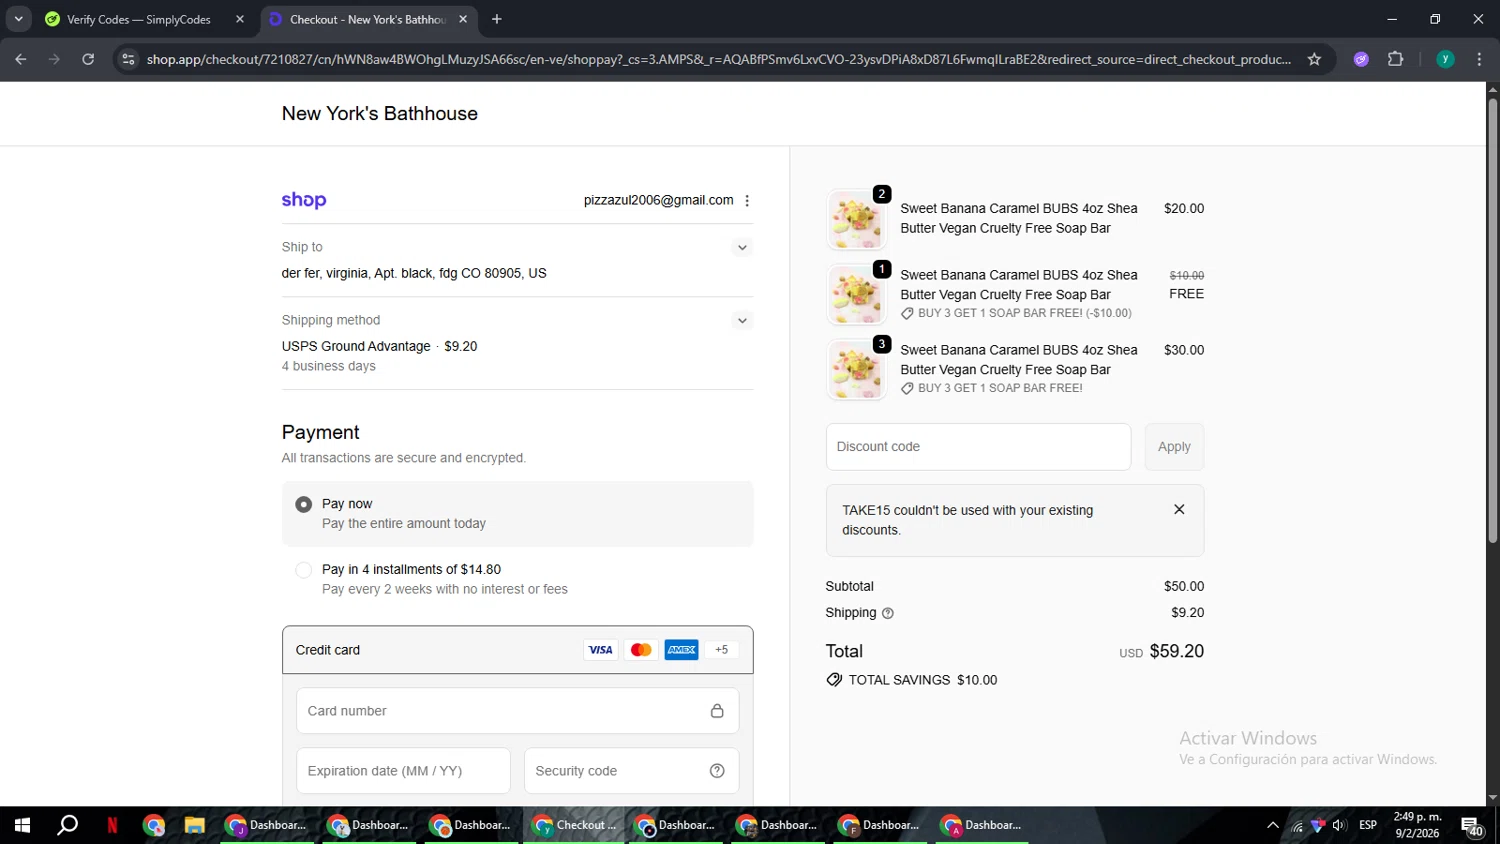Show the +5 more card types

coord(722,650)
